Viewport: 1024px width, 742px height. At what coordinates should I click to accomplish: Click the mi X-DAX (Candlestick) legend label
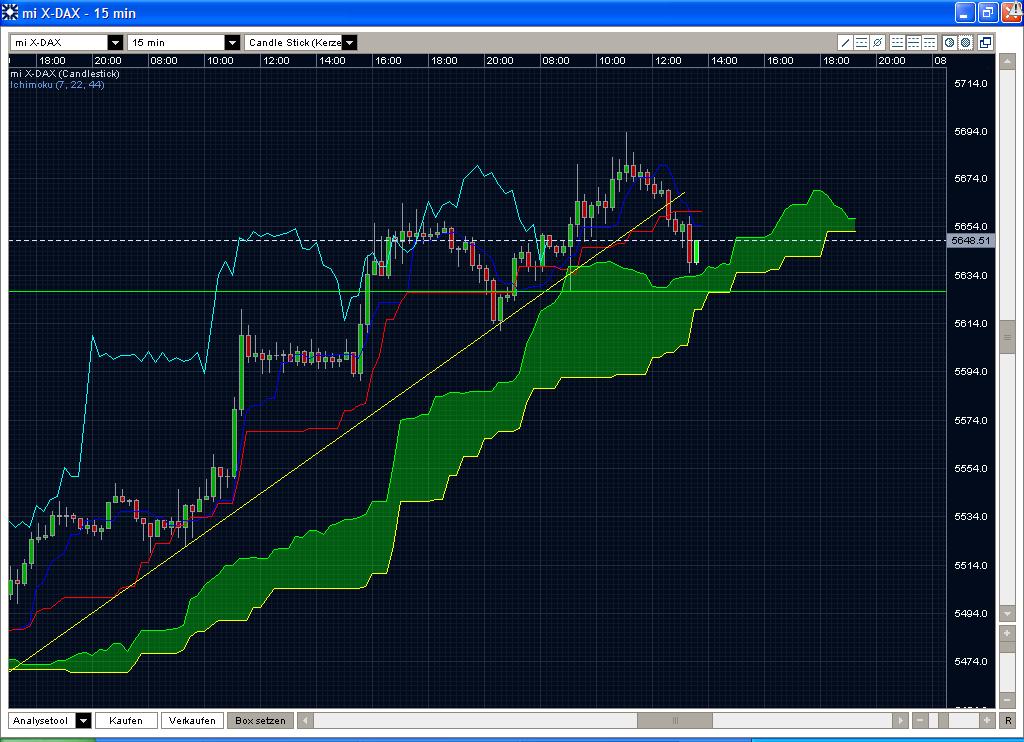[65, 74]
